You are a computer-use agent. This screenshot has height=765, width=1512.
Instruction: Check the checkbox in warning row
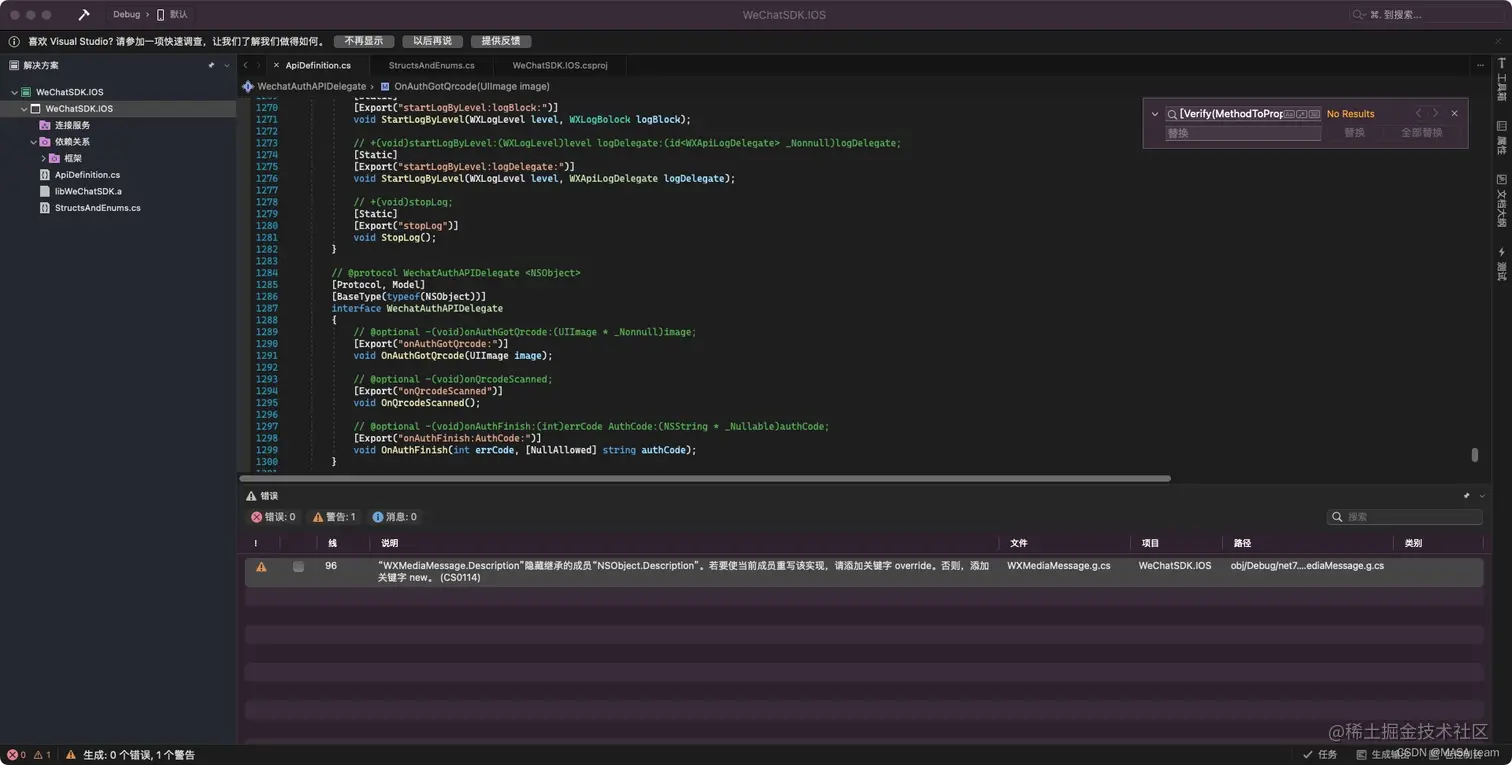point(298,567)
